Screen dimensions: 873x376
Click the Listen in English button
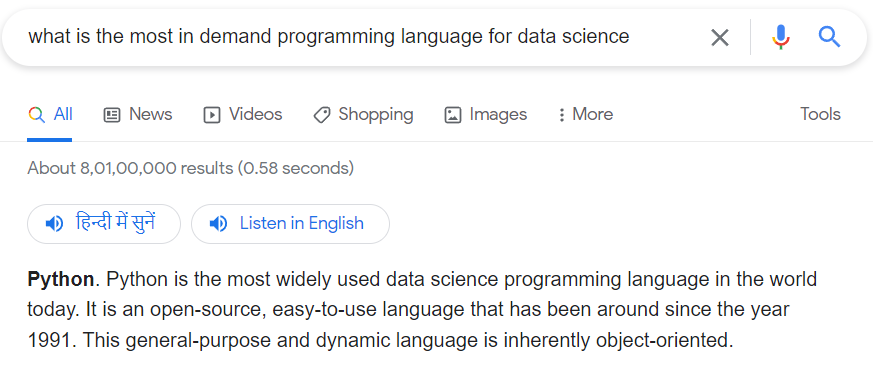point(290,224)
